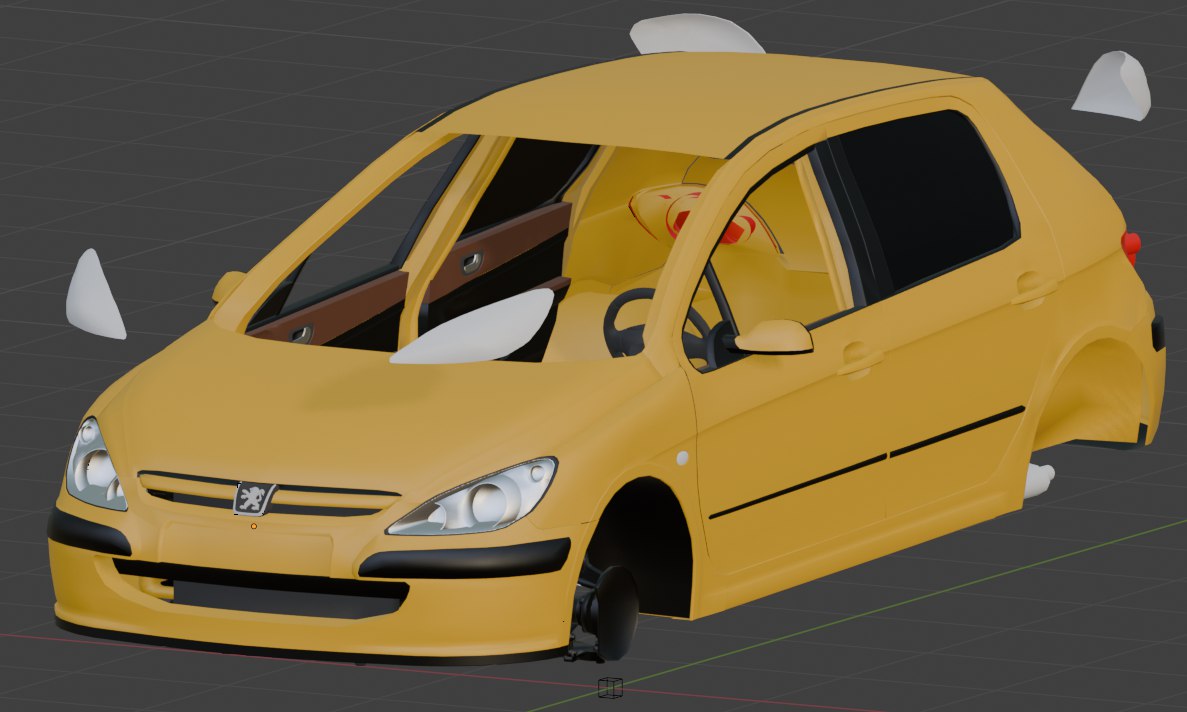
Task: Select the black molding strip on front door
Action: 798,487
